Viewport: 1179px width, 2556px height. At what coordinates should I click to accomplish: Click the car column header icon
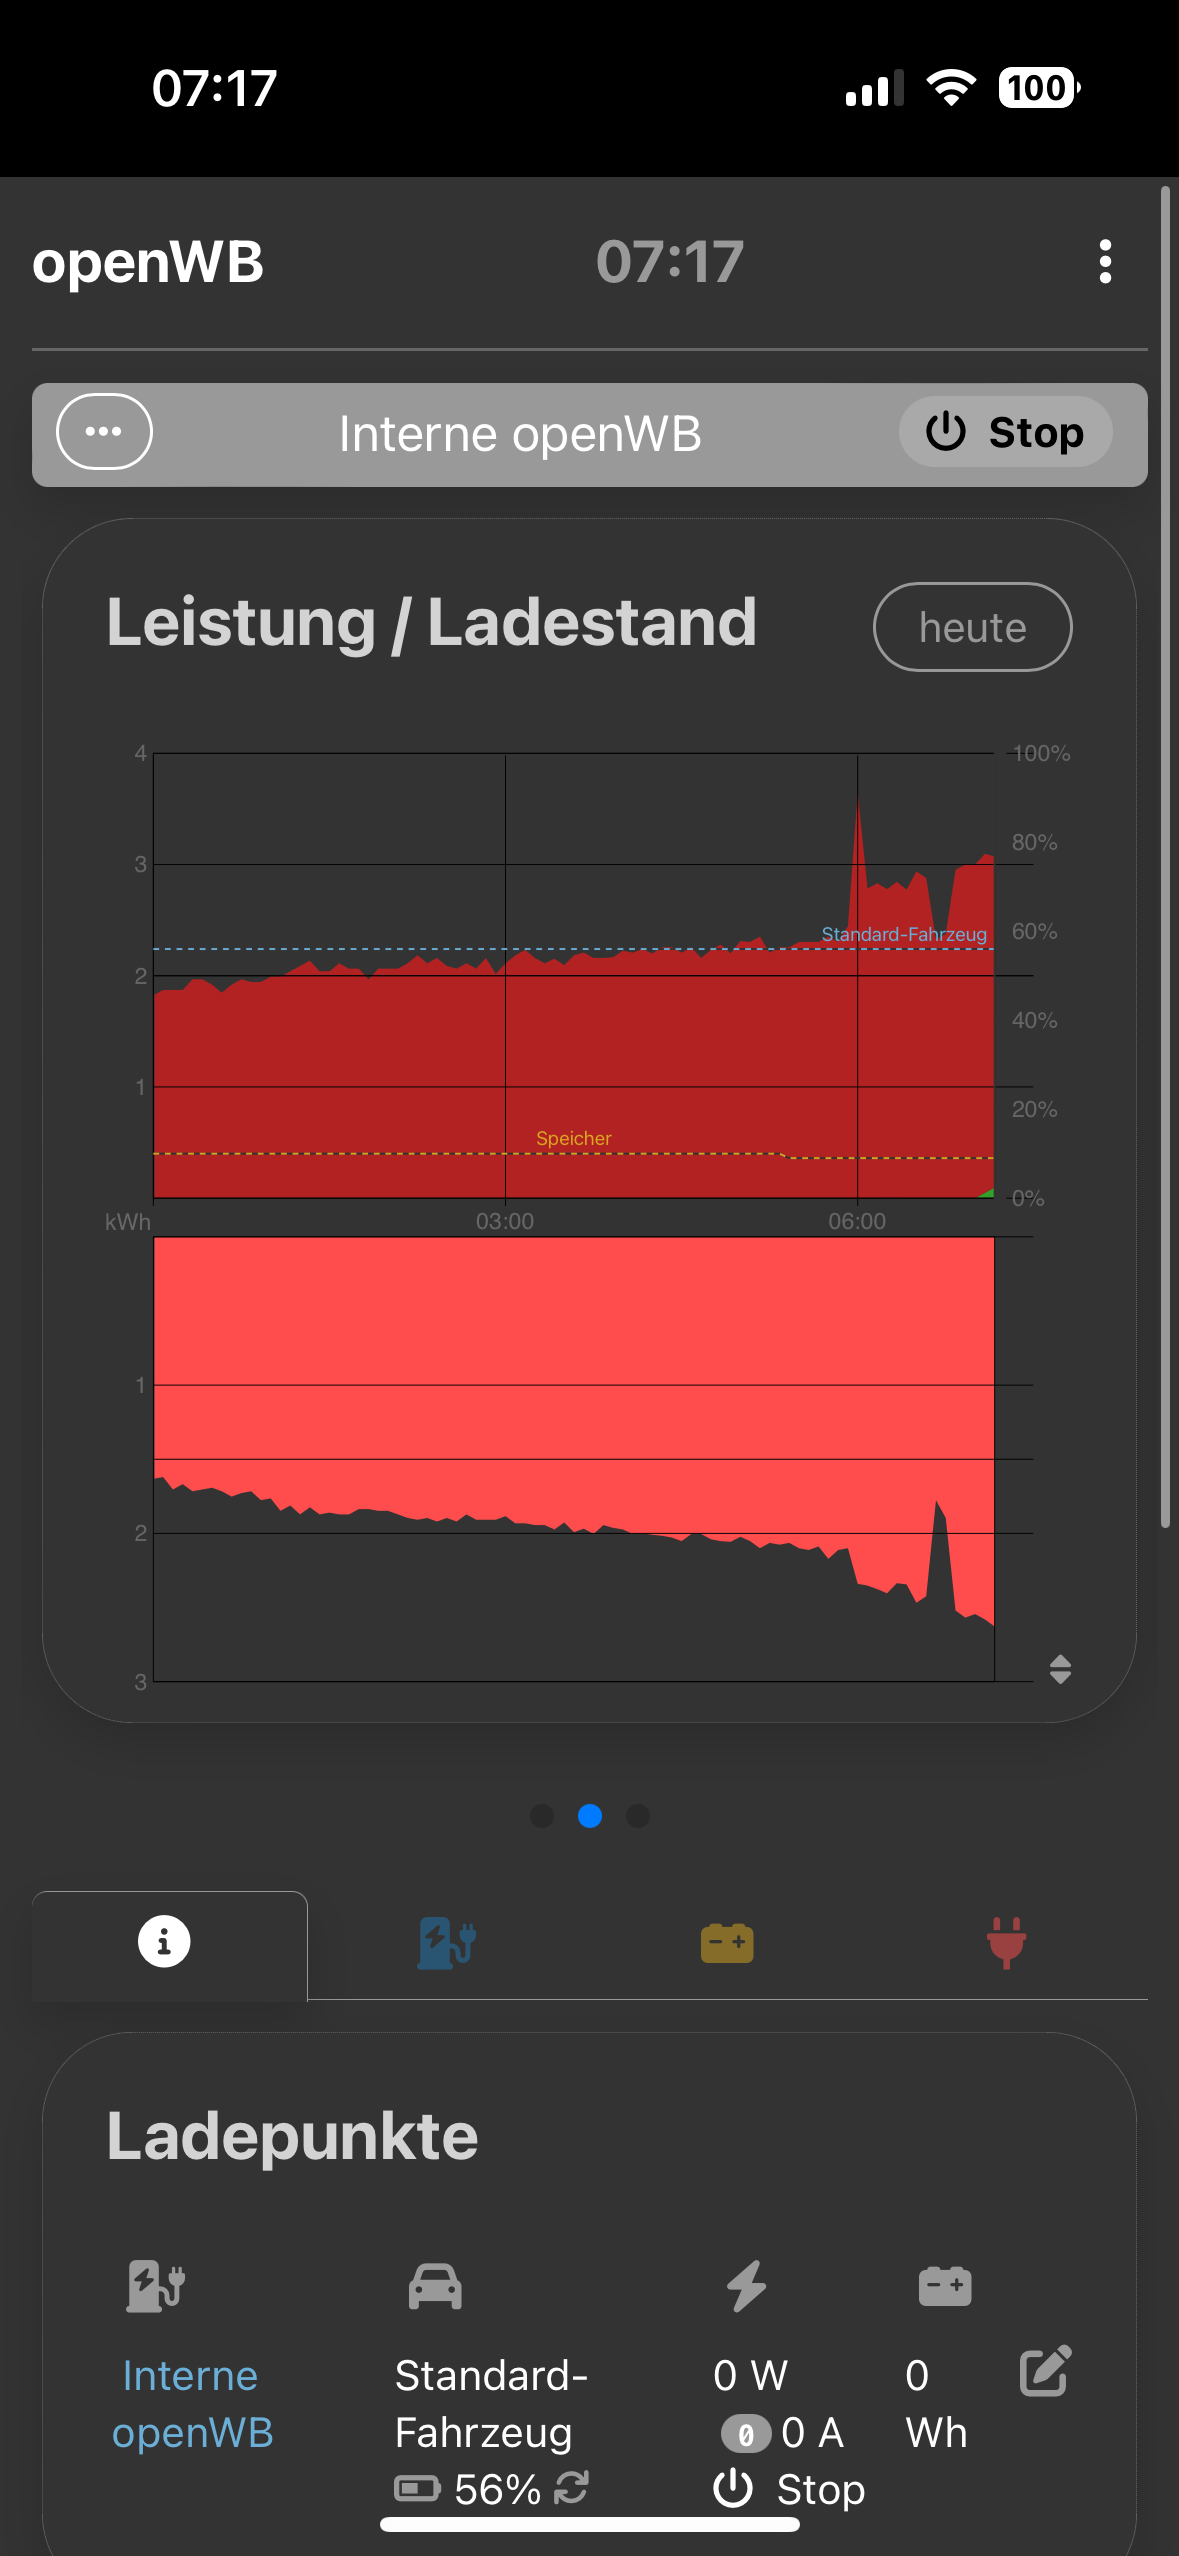(435, 2286)
